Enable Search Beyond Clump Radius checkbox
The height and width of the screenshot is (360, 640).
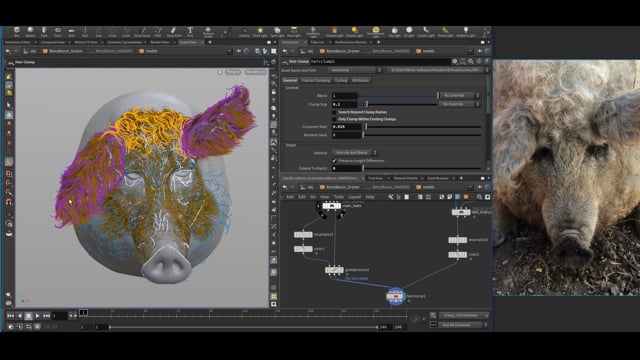(x=334, y=112)
